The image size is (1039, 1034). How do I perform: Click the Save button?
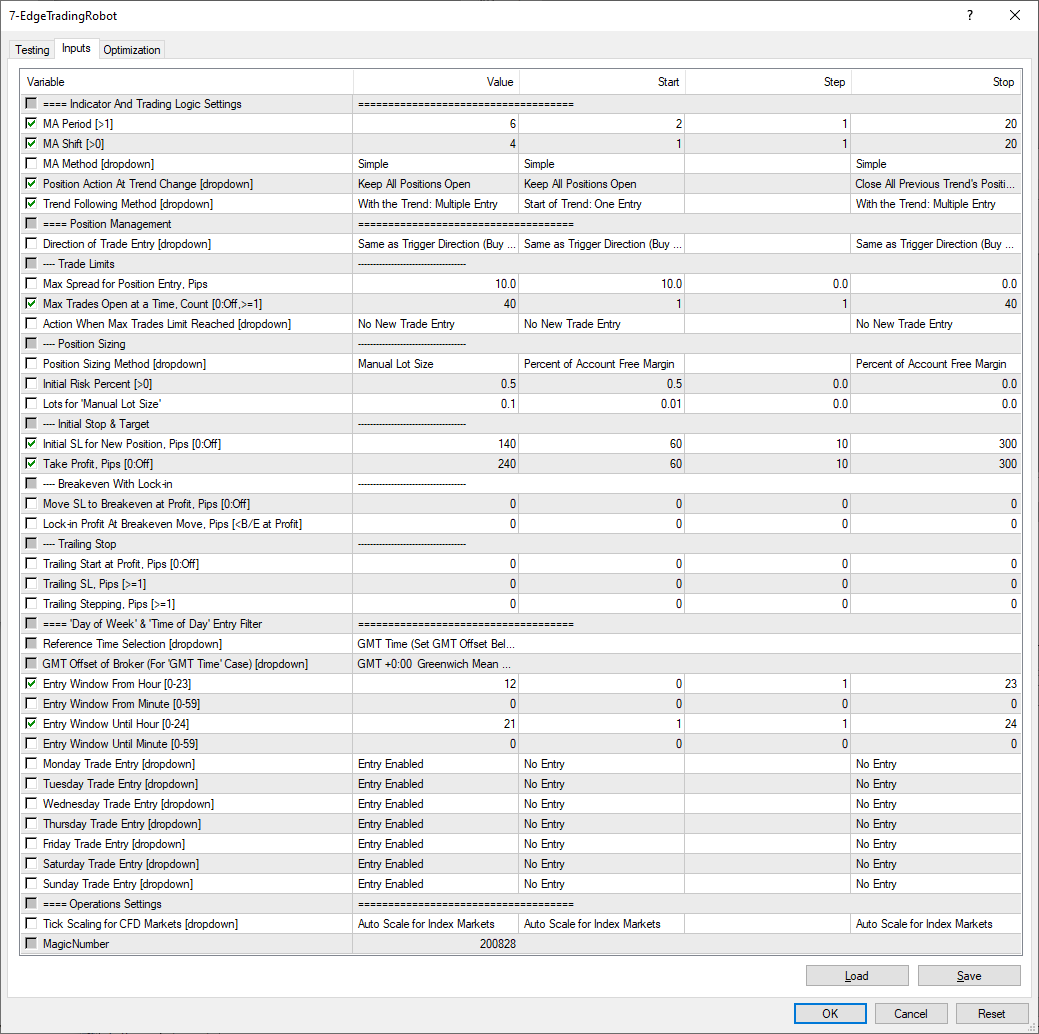(x=968, y=976)
